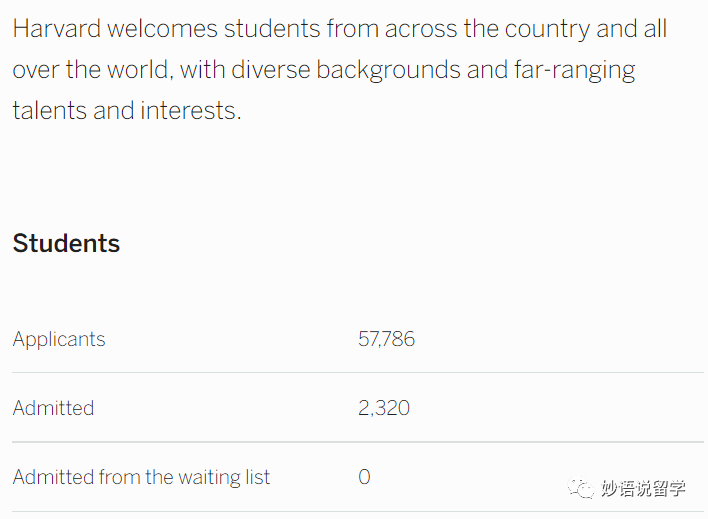Click the Admitted from the waiting list label
The width and height of the screenshot is (708, 519).
pos(141,477)
